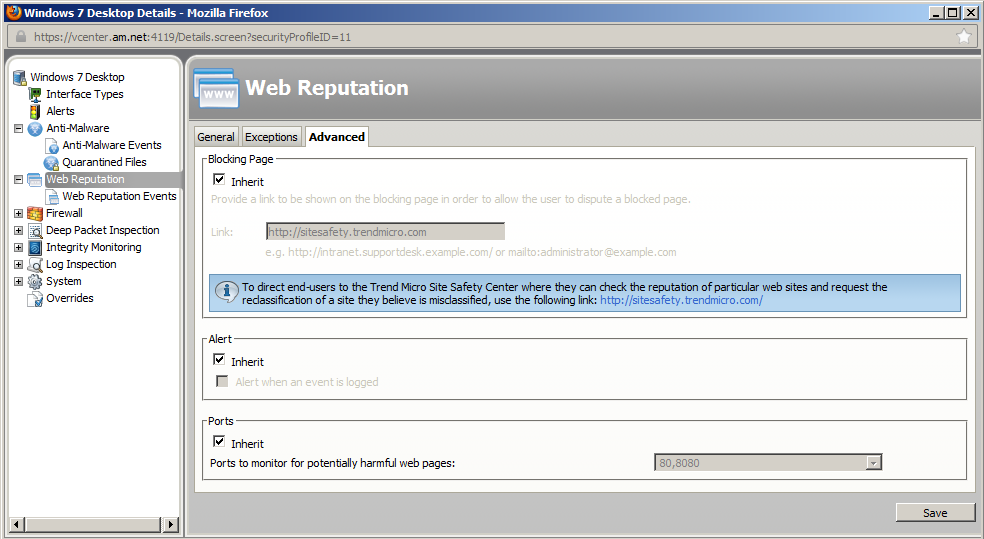
Task: Click the bookmark star in address bar
Action: 964,37
